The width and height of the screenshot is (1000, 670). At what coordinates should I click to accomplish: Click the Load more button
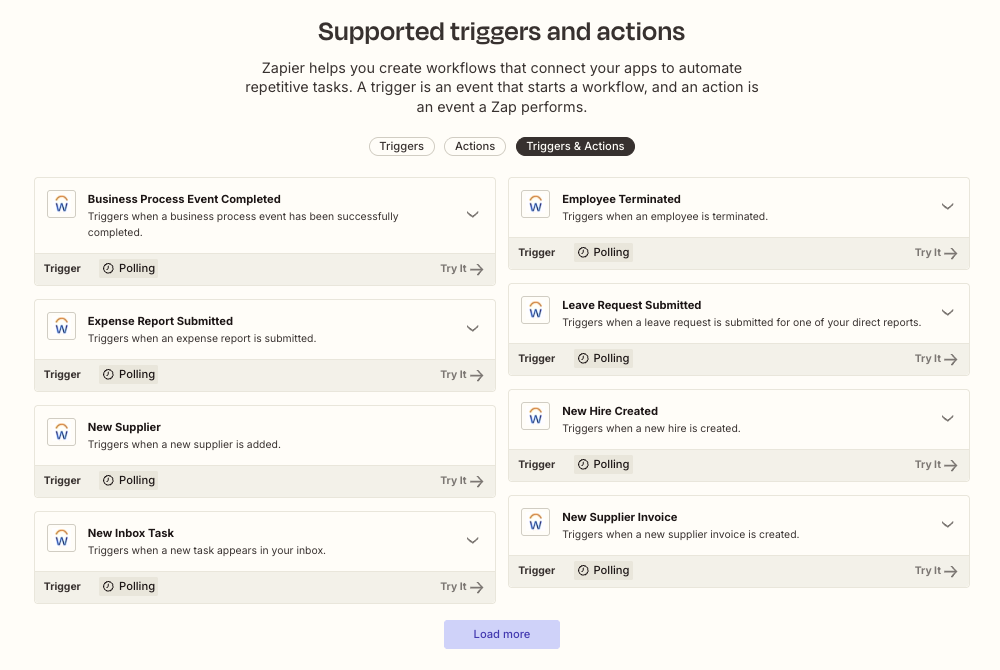[501, 634]
